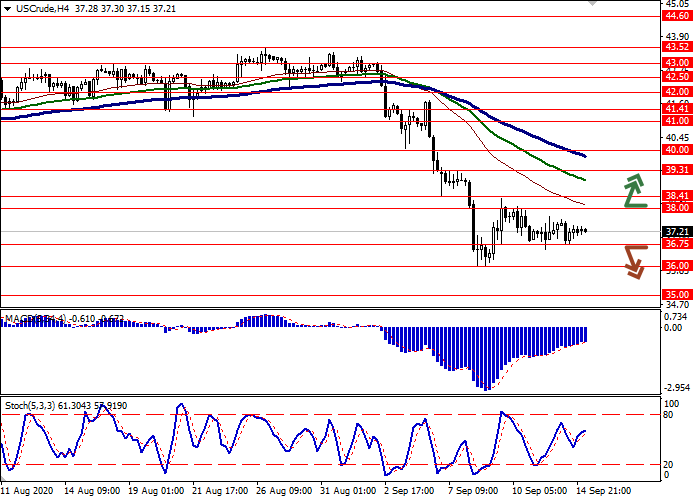
Task: Click the current price 37.21 label
Action: (x=677, y=231)
